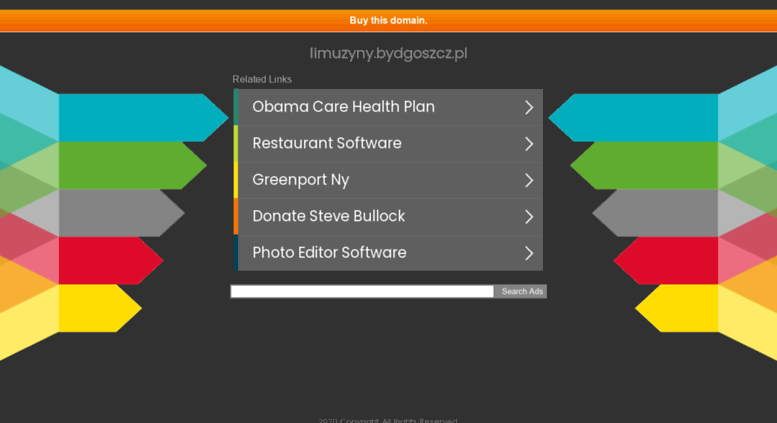
Task: Click chevron arrow beside Restaurant Software
Action: point(529,144)
